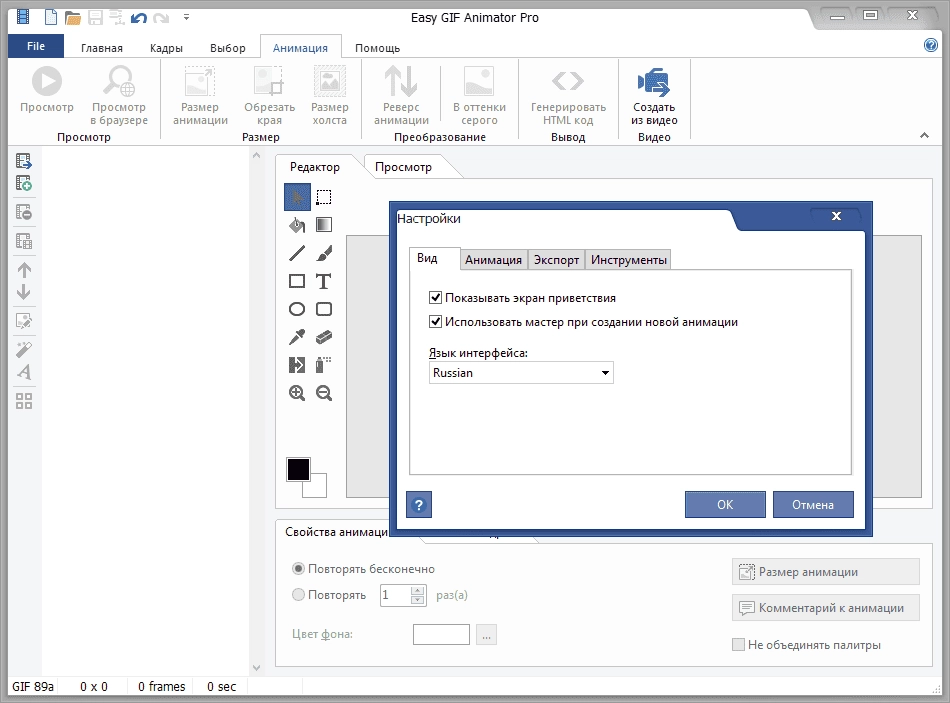The width and height of the screenshot is (950, 703).
Task: Click OK in settings dialog
Action: (725, 504)
